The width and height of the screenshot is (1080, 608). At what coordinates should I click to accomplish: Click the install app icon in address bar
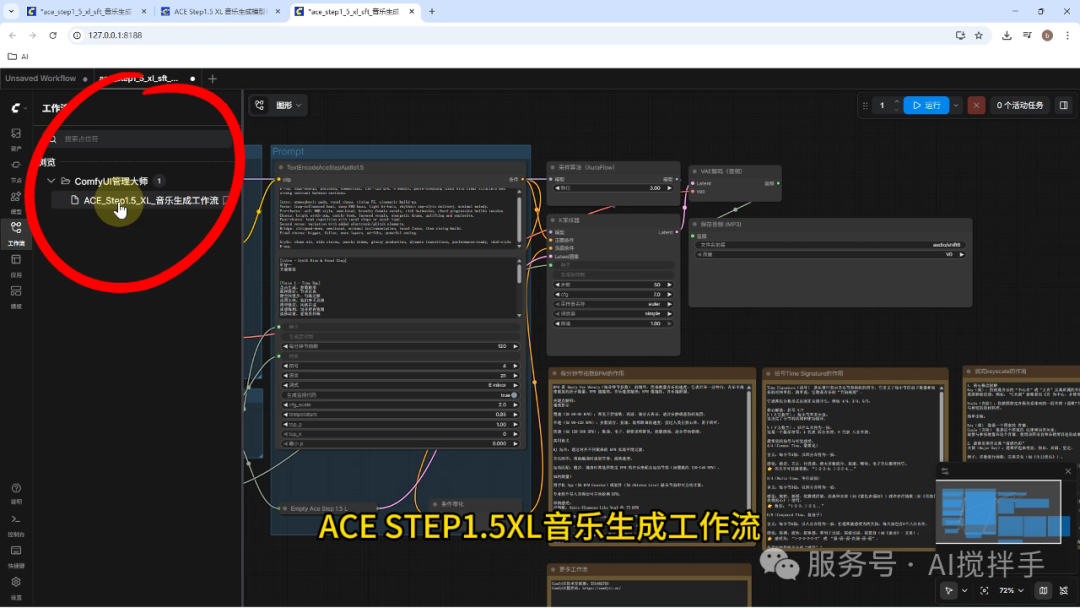pos(960,35)
